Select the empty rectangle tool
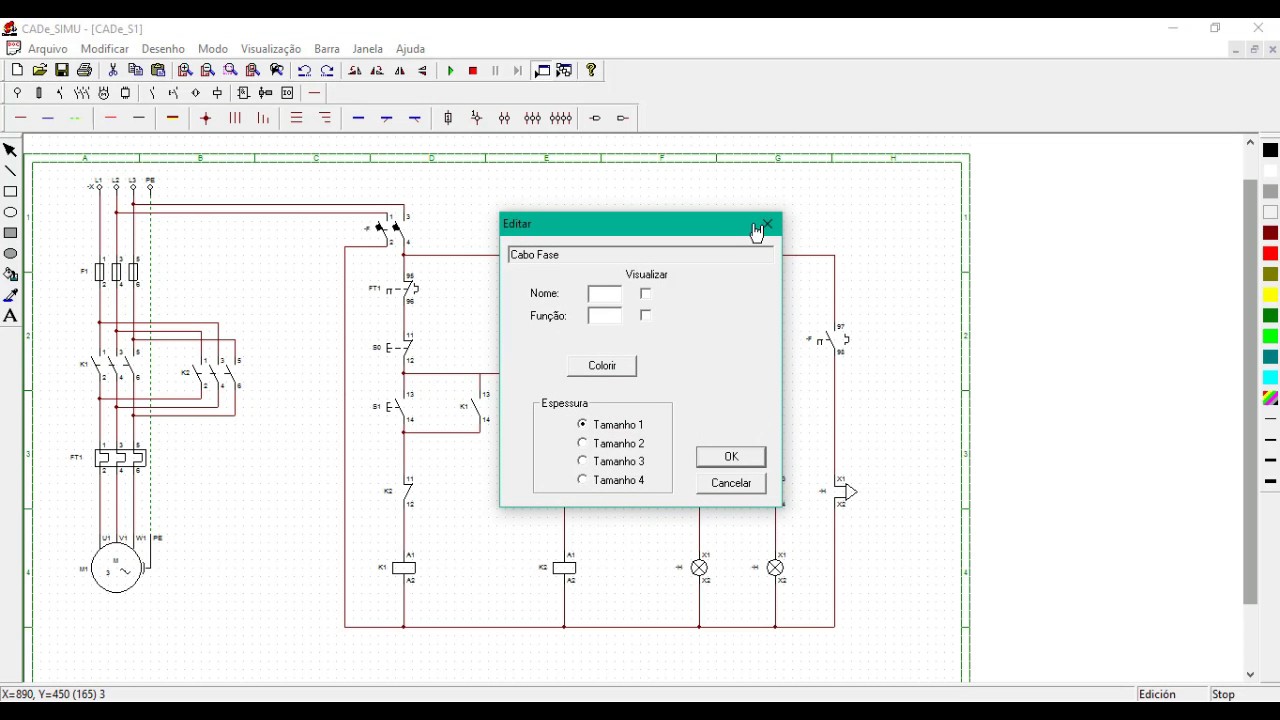 (10, 192)
